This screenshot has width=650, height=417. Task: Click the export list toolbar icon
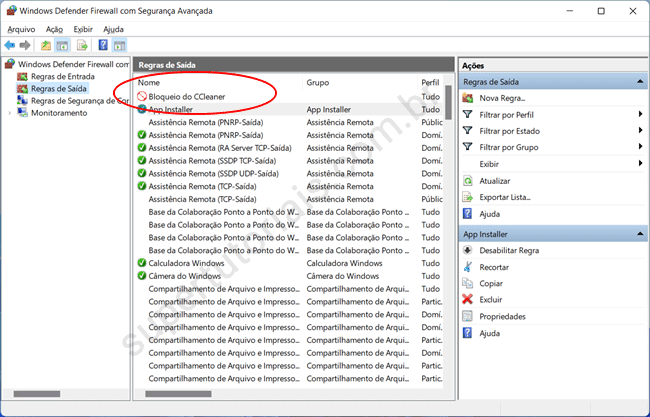coord(82,46)
